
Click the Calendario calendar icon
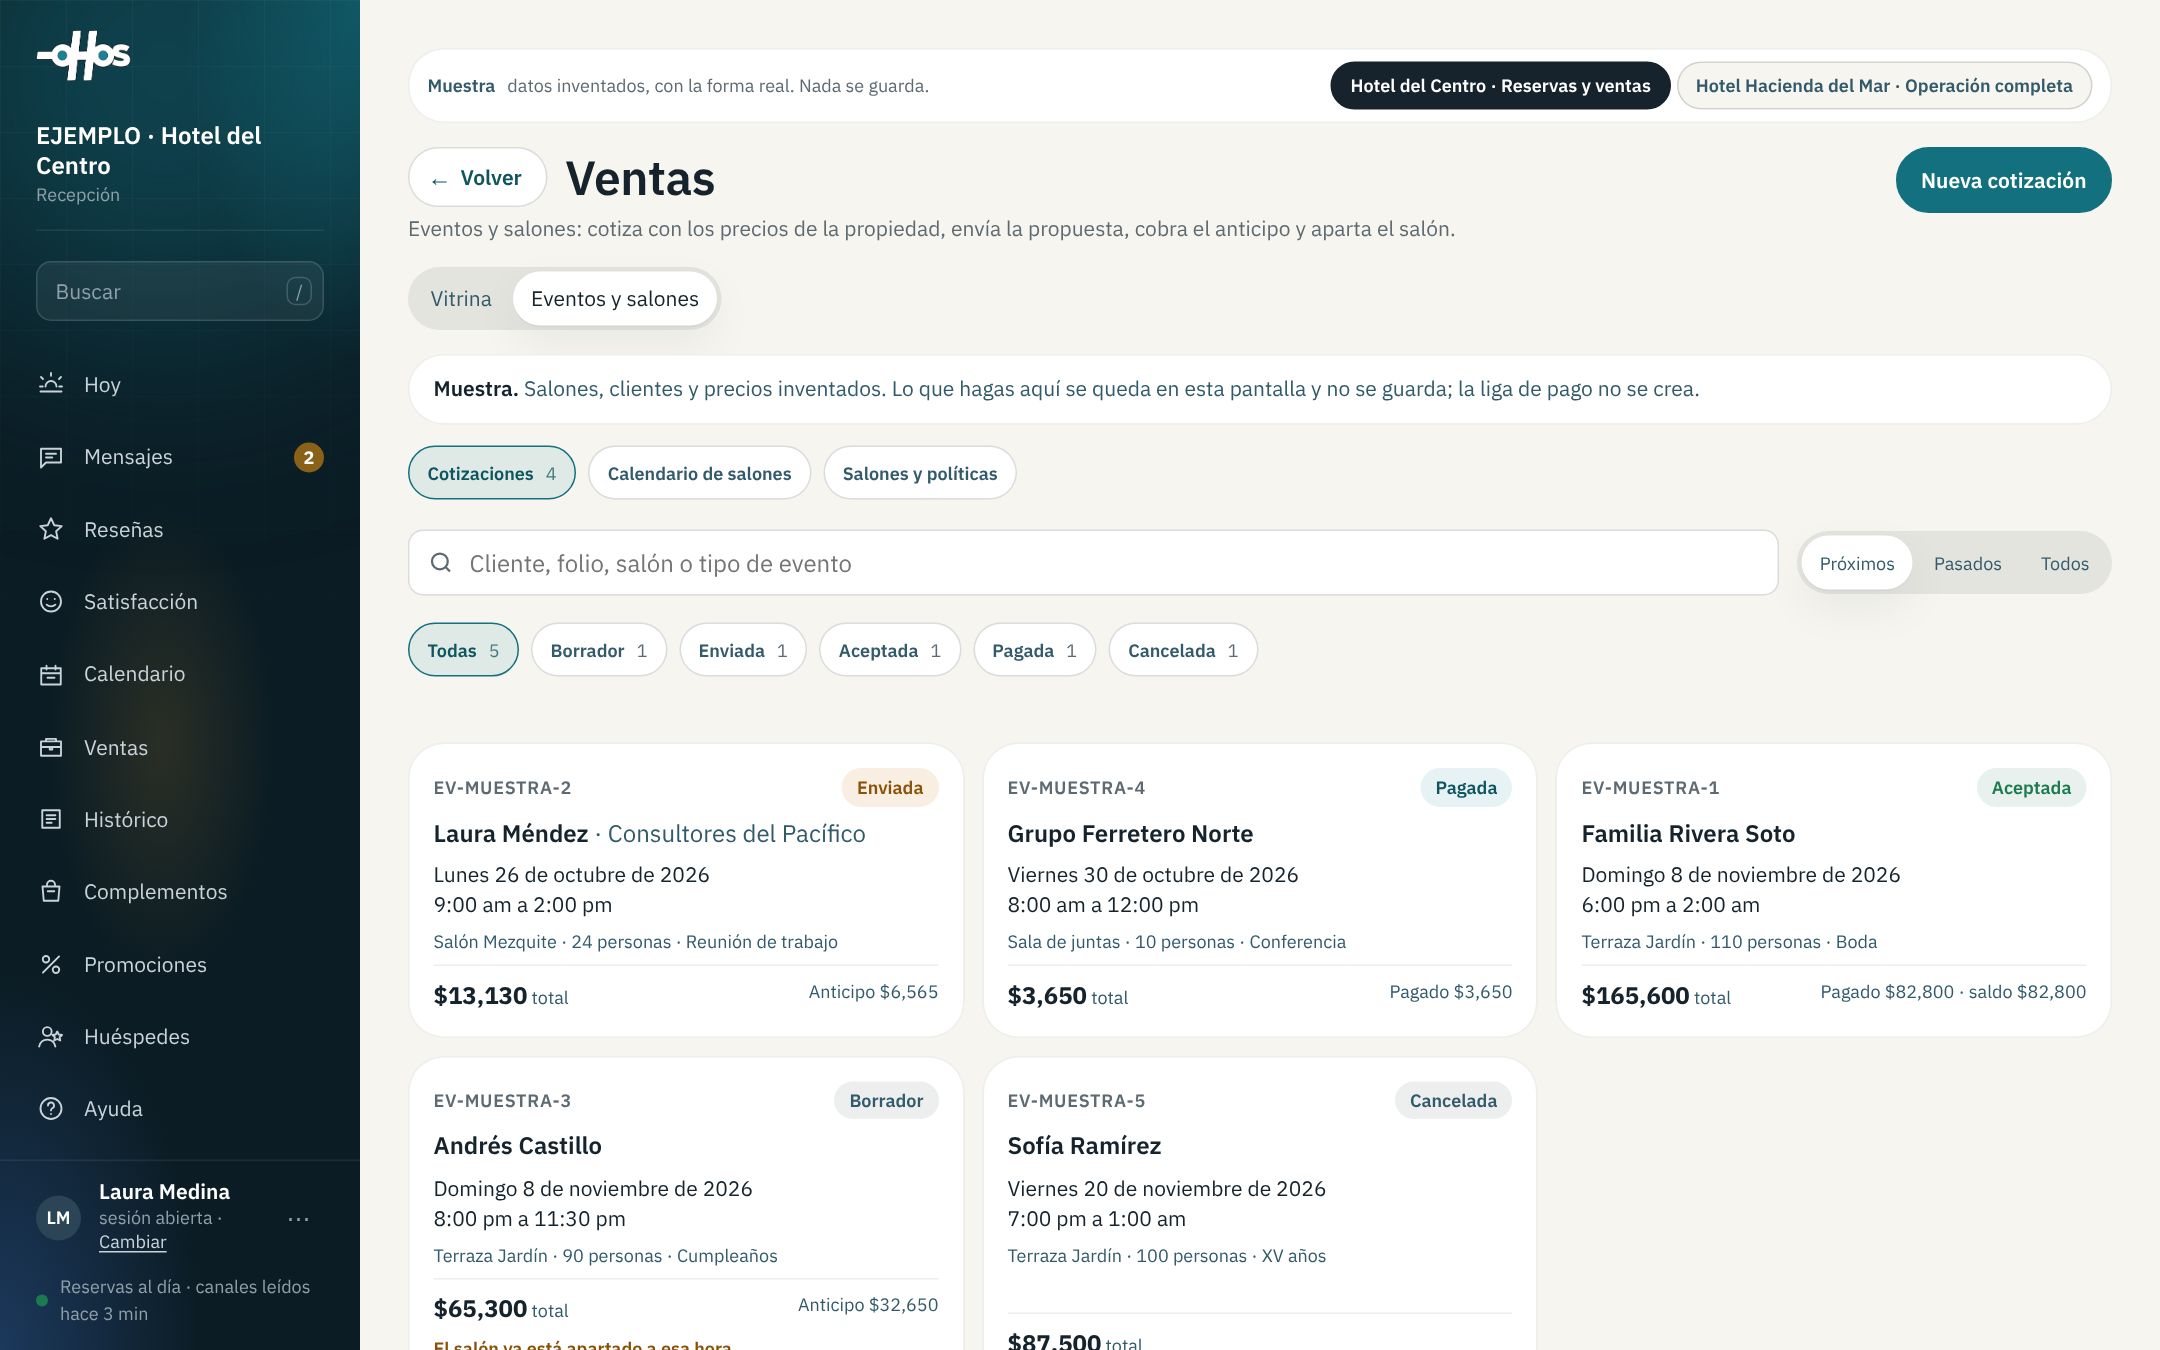point(51,674)
